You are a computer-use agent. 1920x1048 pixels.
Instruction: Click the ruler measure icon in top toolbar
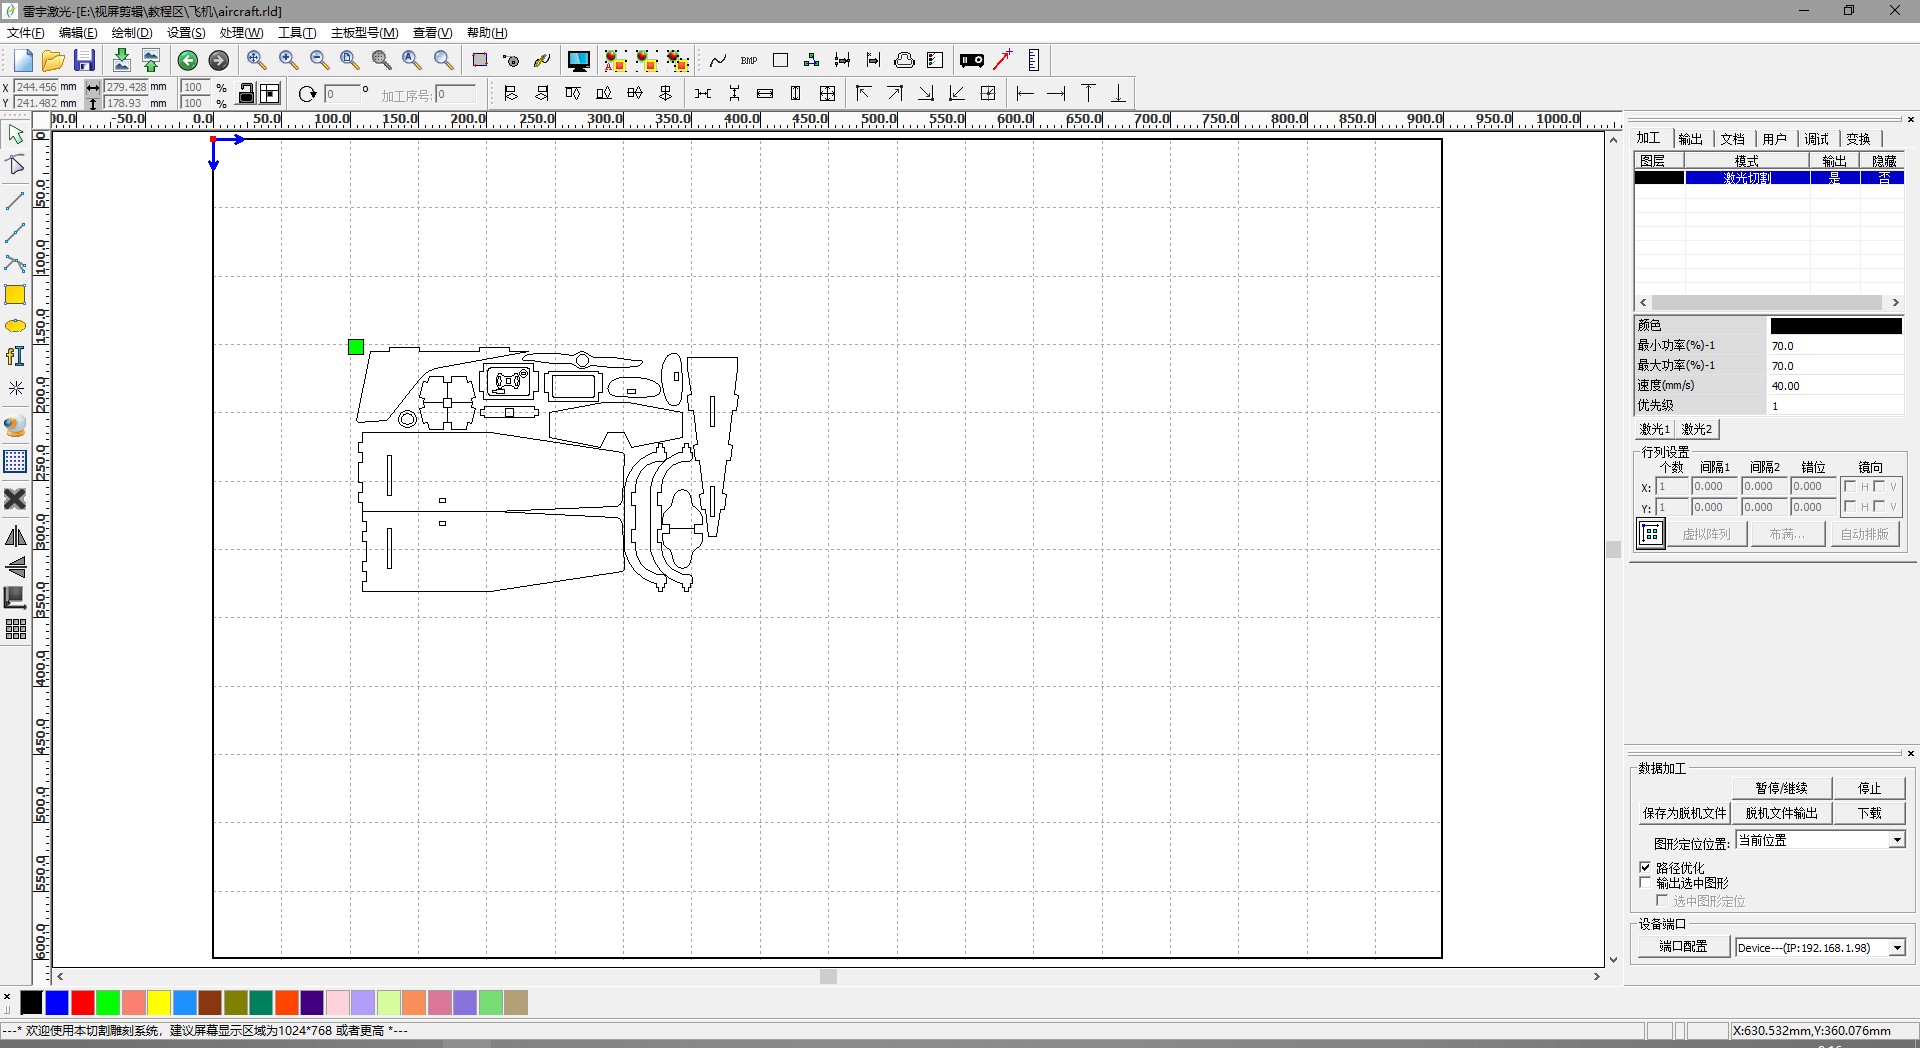click(x=1034, y=60)
